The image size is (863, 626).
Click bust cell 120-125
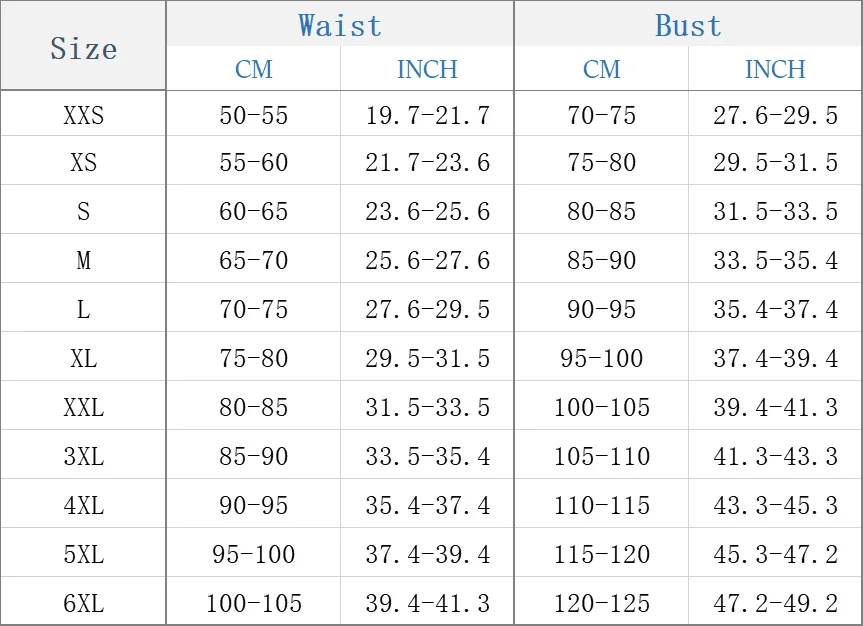click(x=601, y=603)
